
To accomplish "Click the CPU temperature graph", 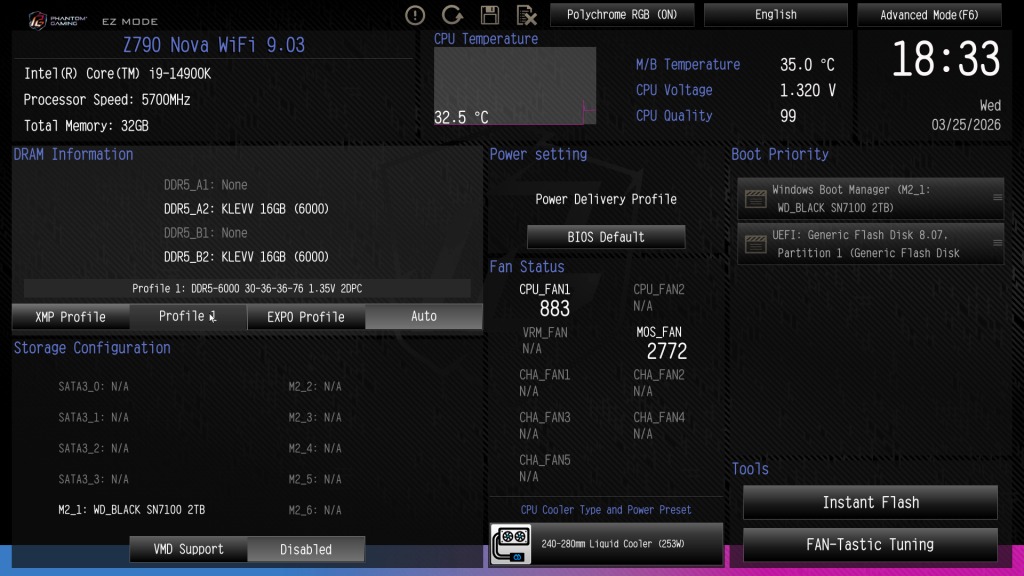I will [x=515, y=86].
